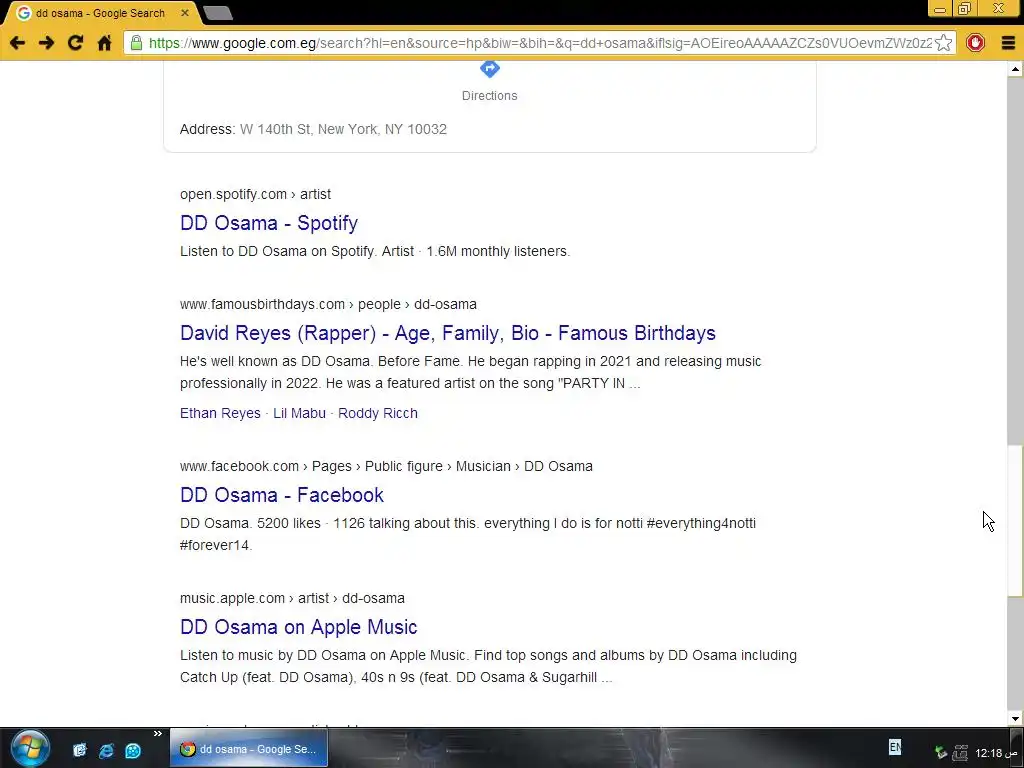Follow the Ethan Reyes sitelink
Viewport: 1024px width, 768px height.
tap(220, 413)
